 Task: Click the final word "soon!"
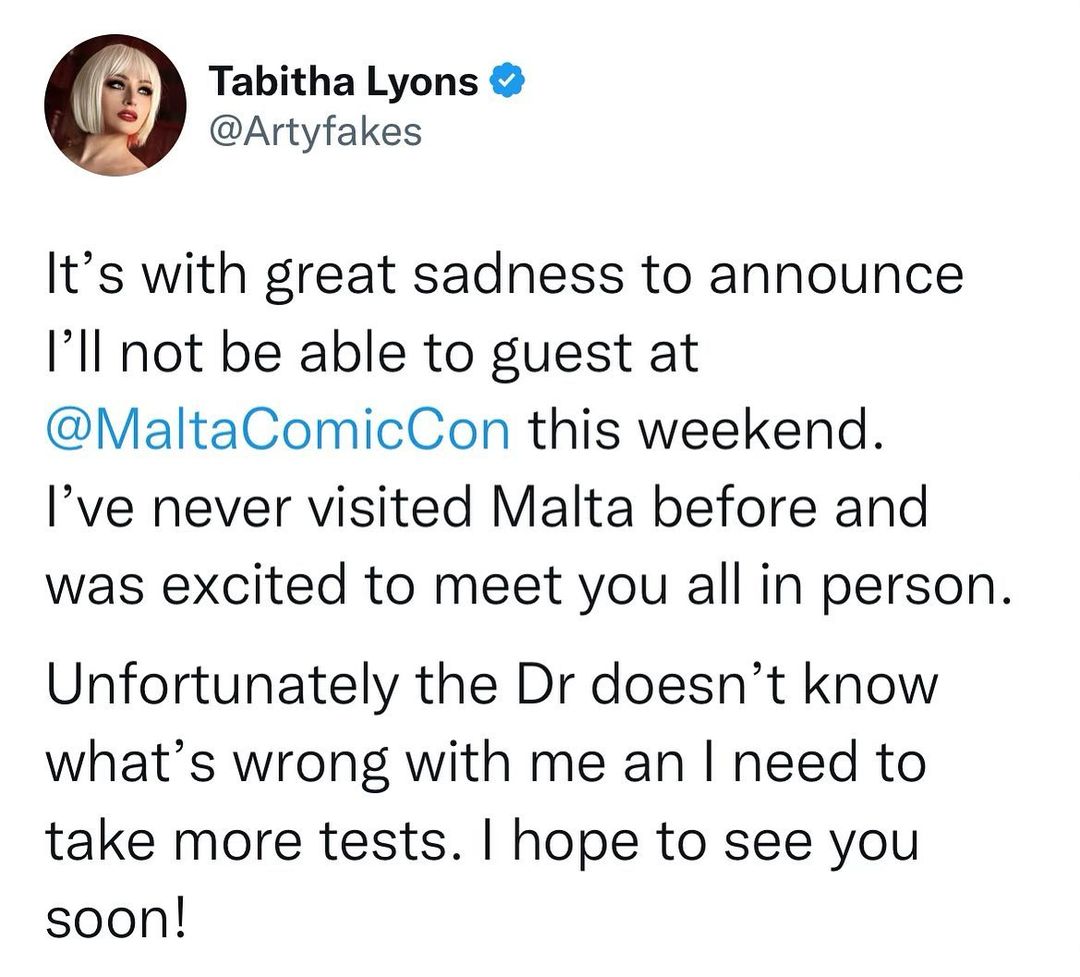pyautogui.click(x=115, y=918)
